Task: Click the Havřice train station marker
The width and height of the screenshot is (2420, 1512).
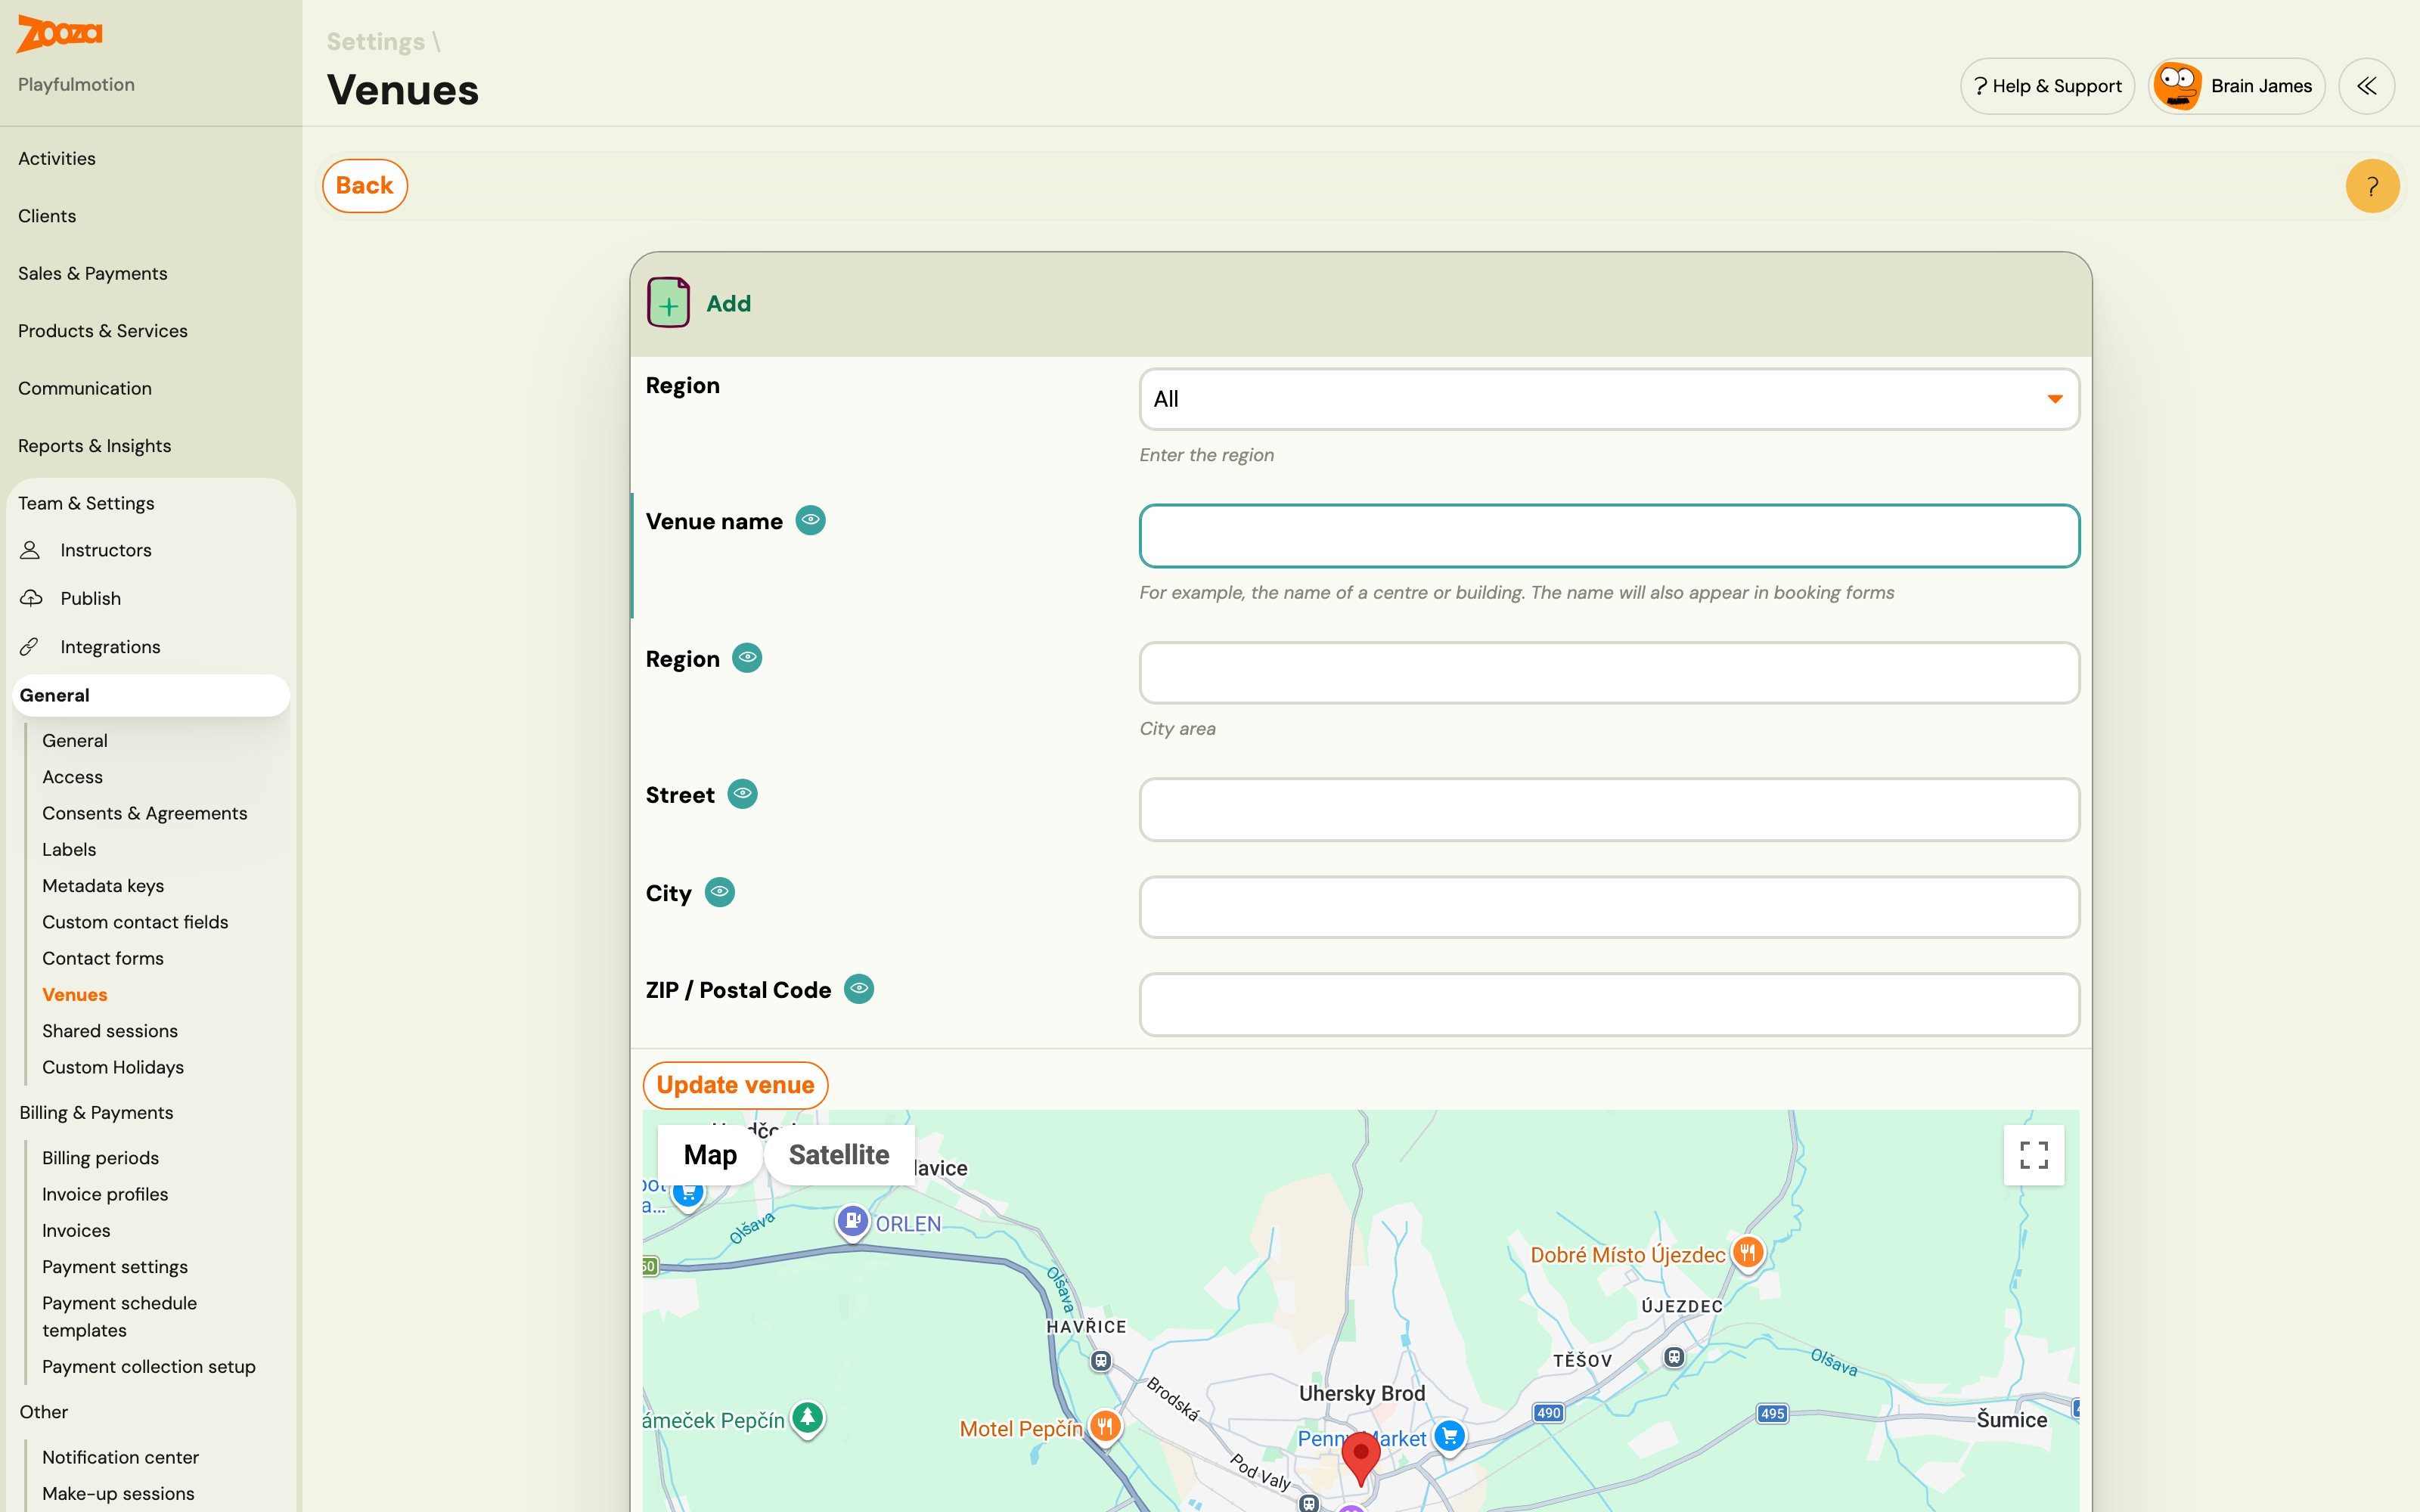Action: [x=1100, y=1360]
